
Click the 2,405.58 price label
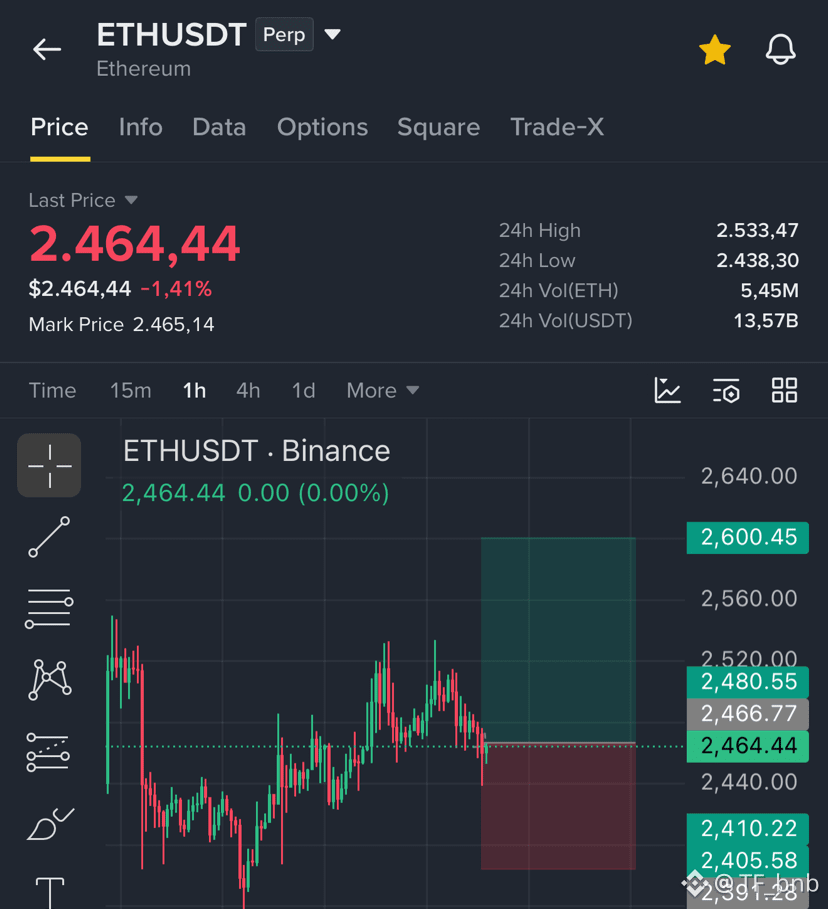747,860
